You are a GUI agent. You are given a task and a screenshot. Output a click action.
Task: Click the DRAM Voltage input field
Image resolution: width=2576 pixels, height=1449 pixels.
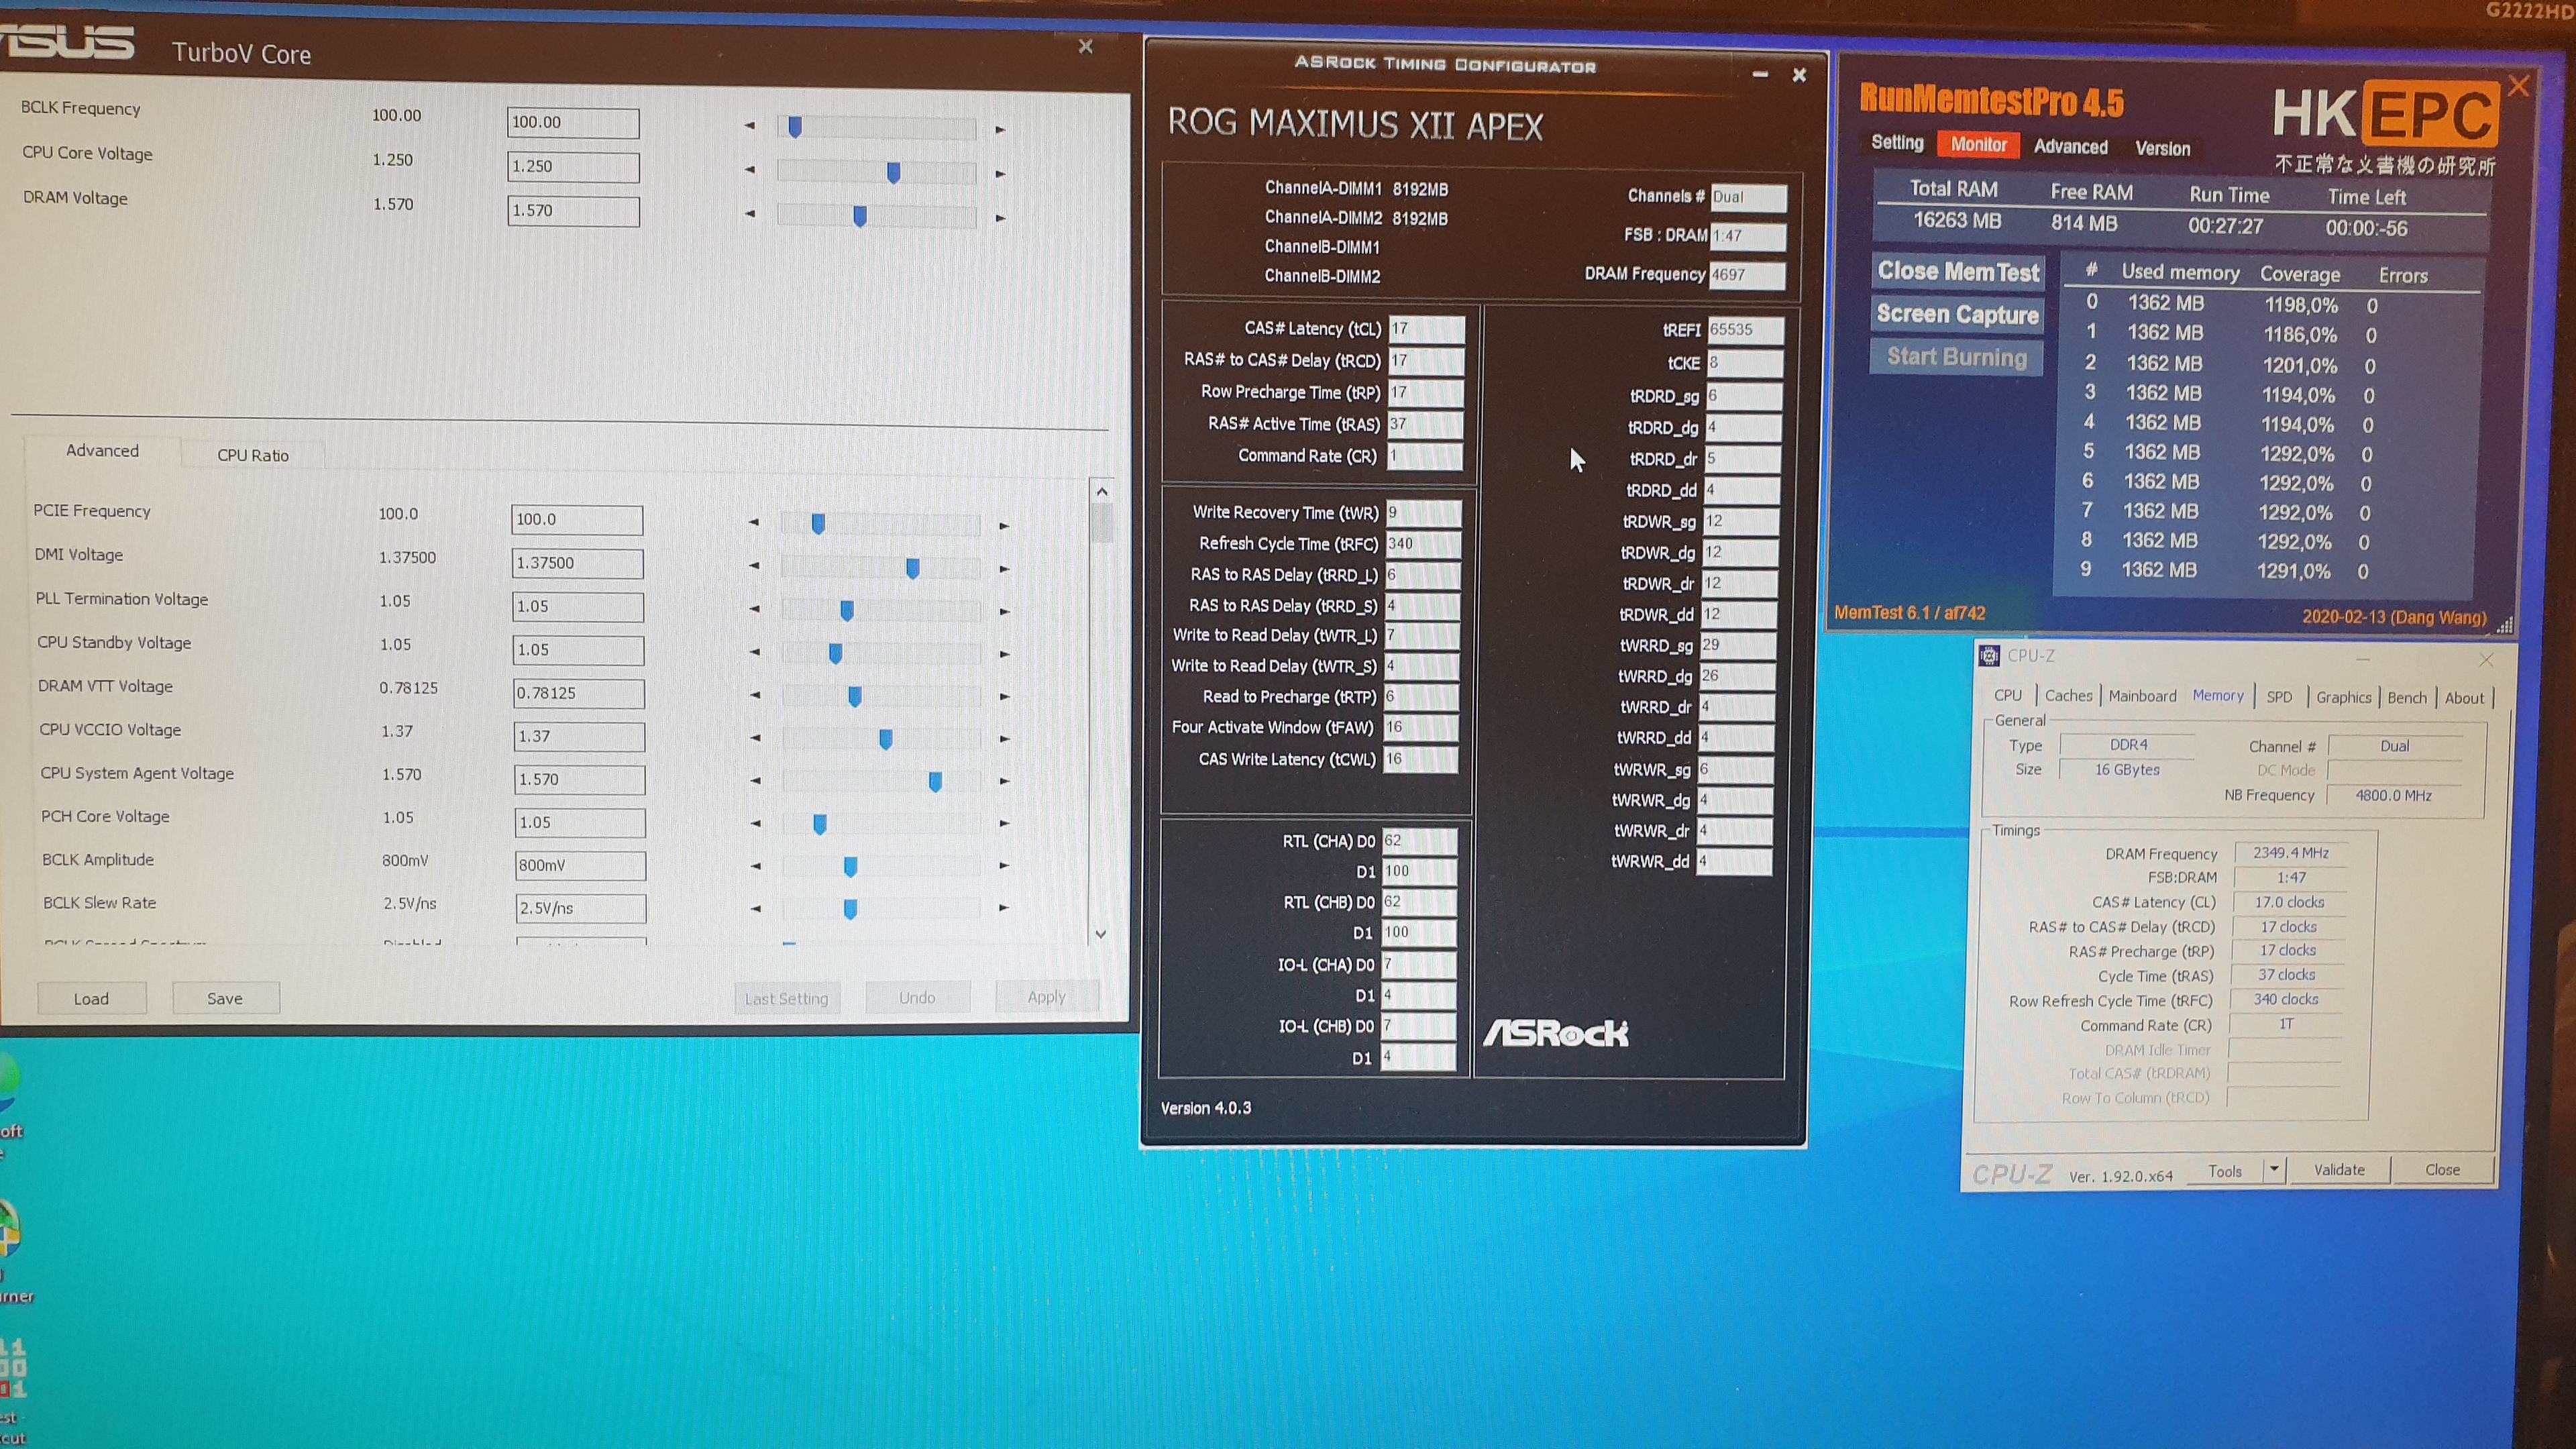click(x=573, y=211)
